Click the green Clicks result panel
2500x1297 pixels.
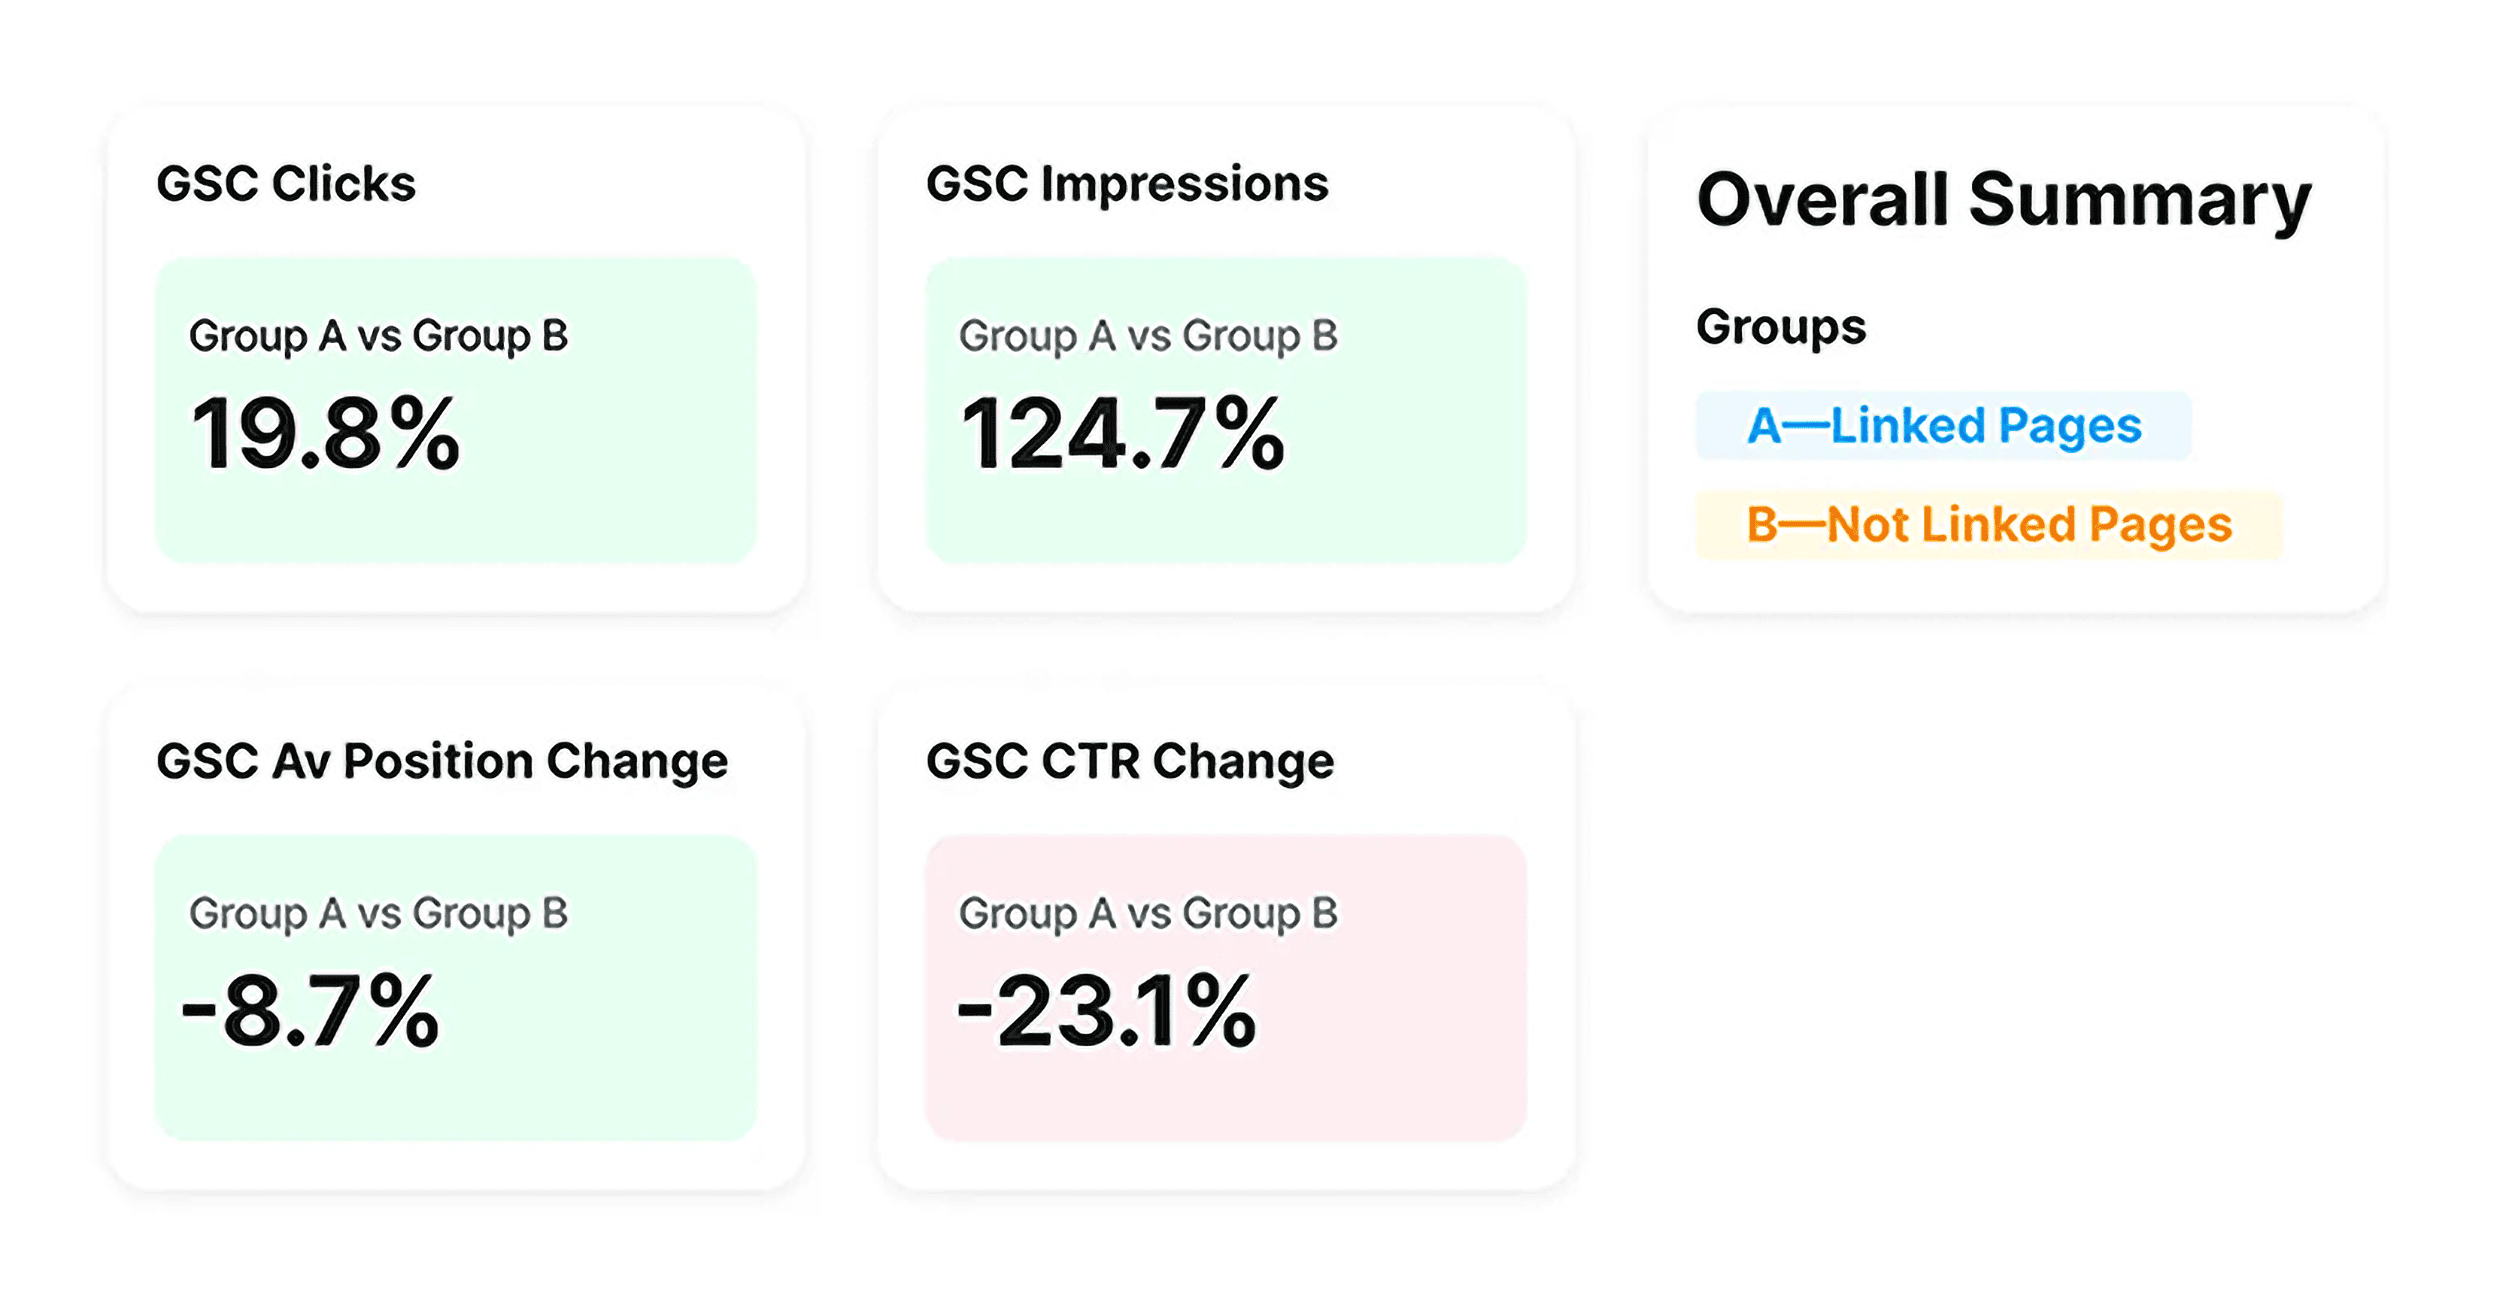pyautogui.click(x=456, y=411)
